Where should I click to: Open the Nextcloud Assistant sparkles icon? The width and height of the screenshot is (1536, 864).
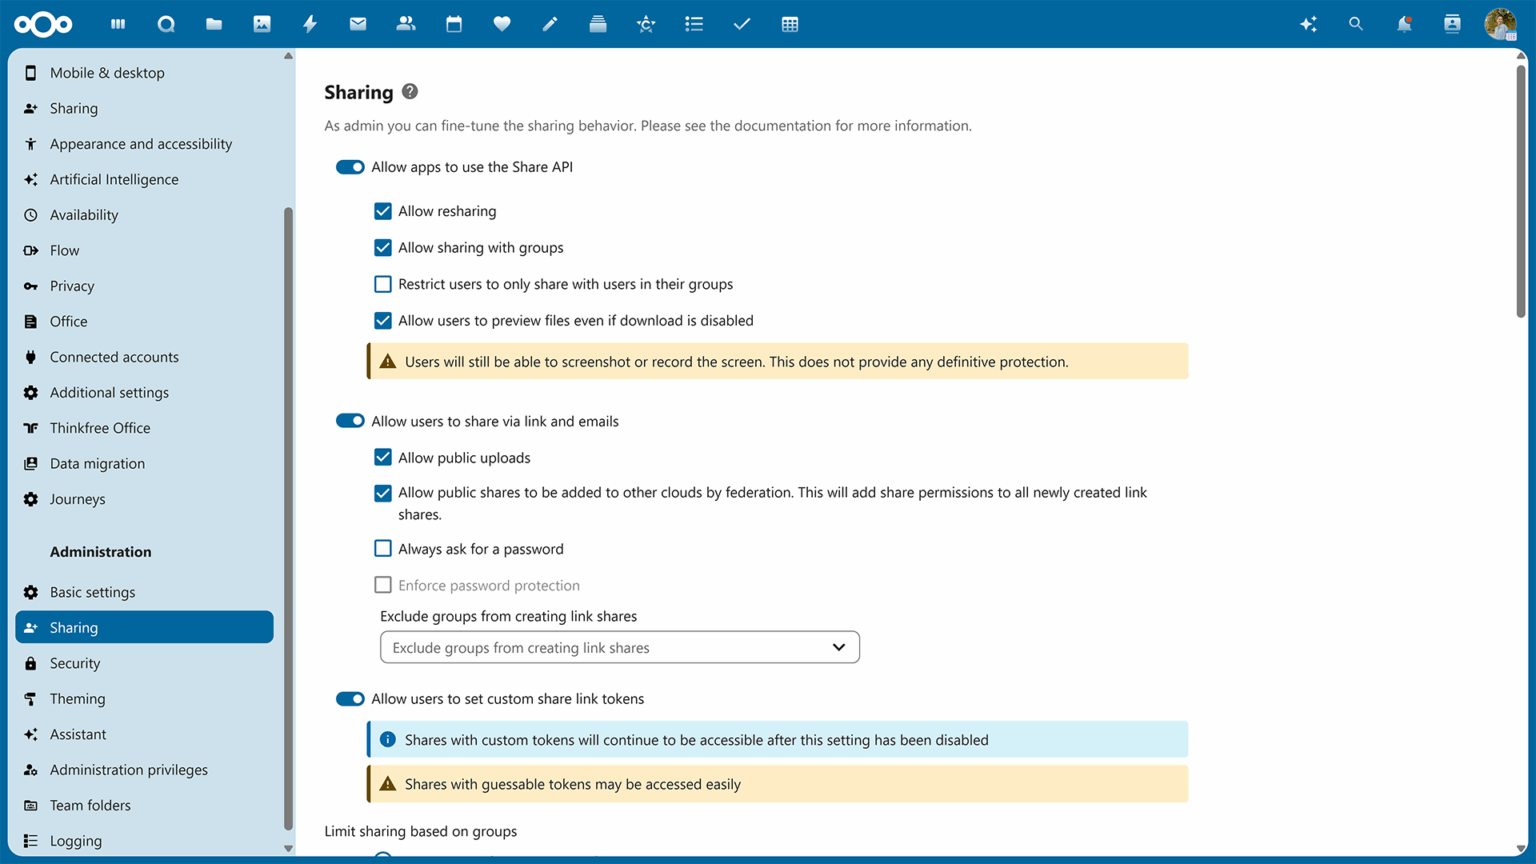pos(1308,23)
